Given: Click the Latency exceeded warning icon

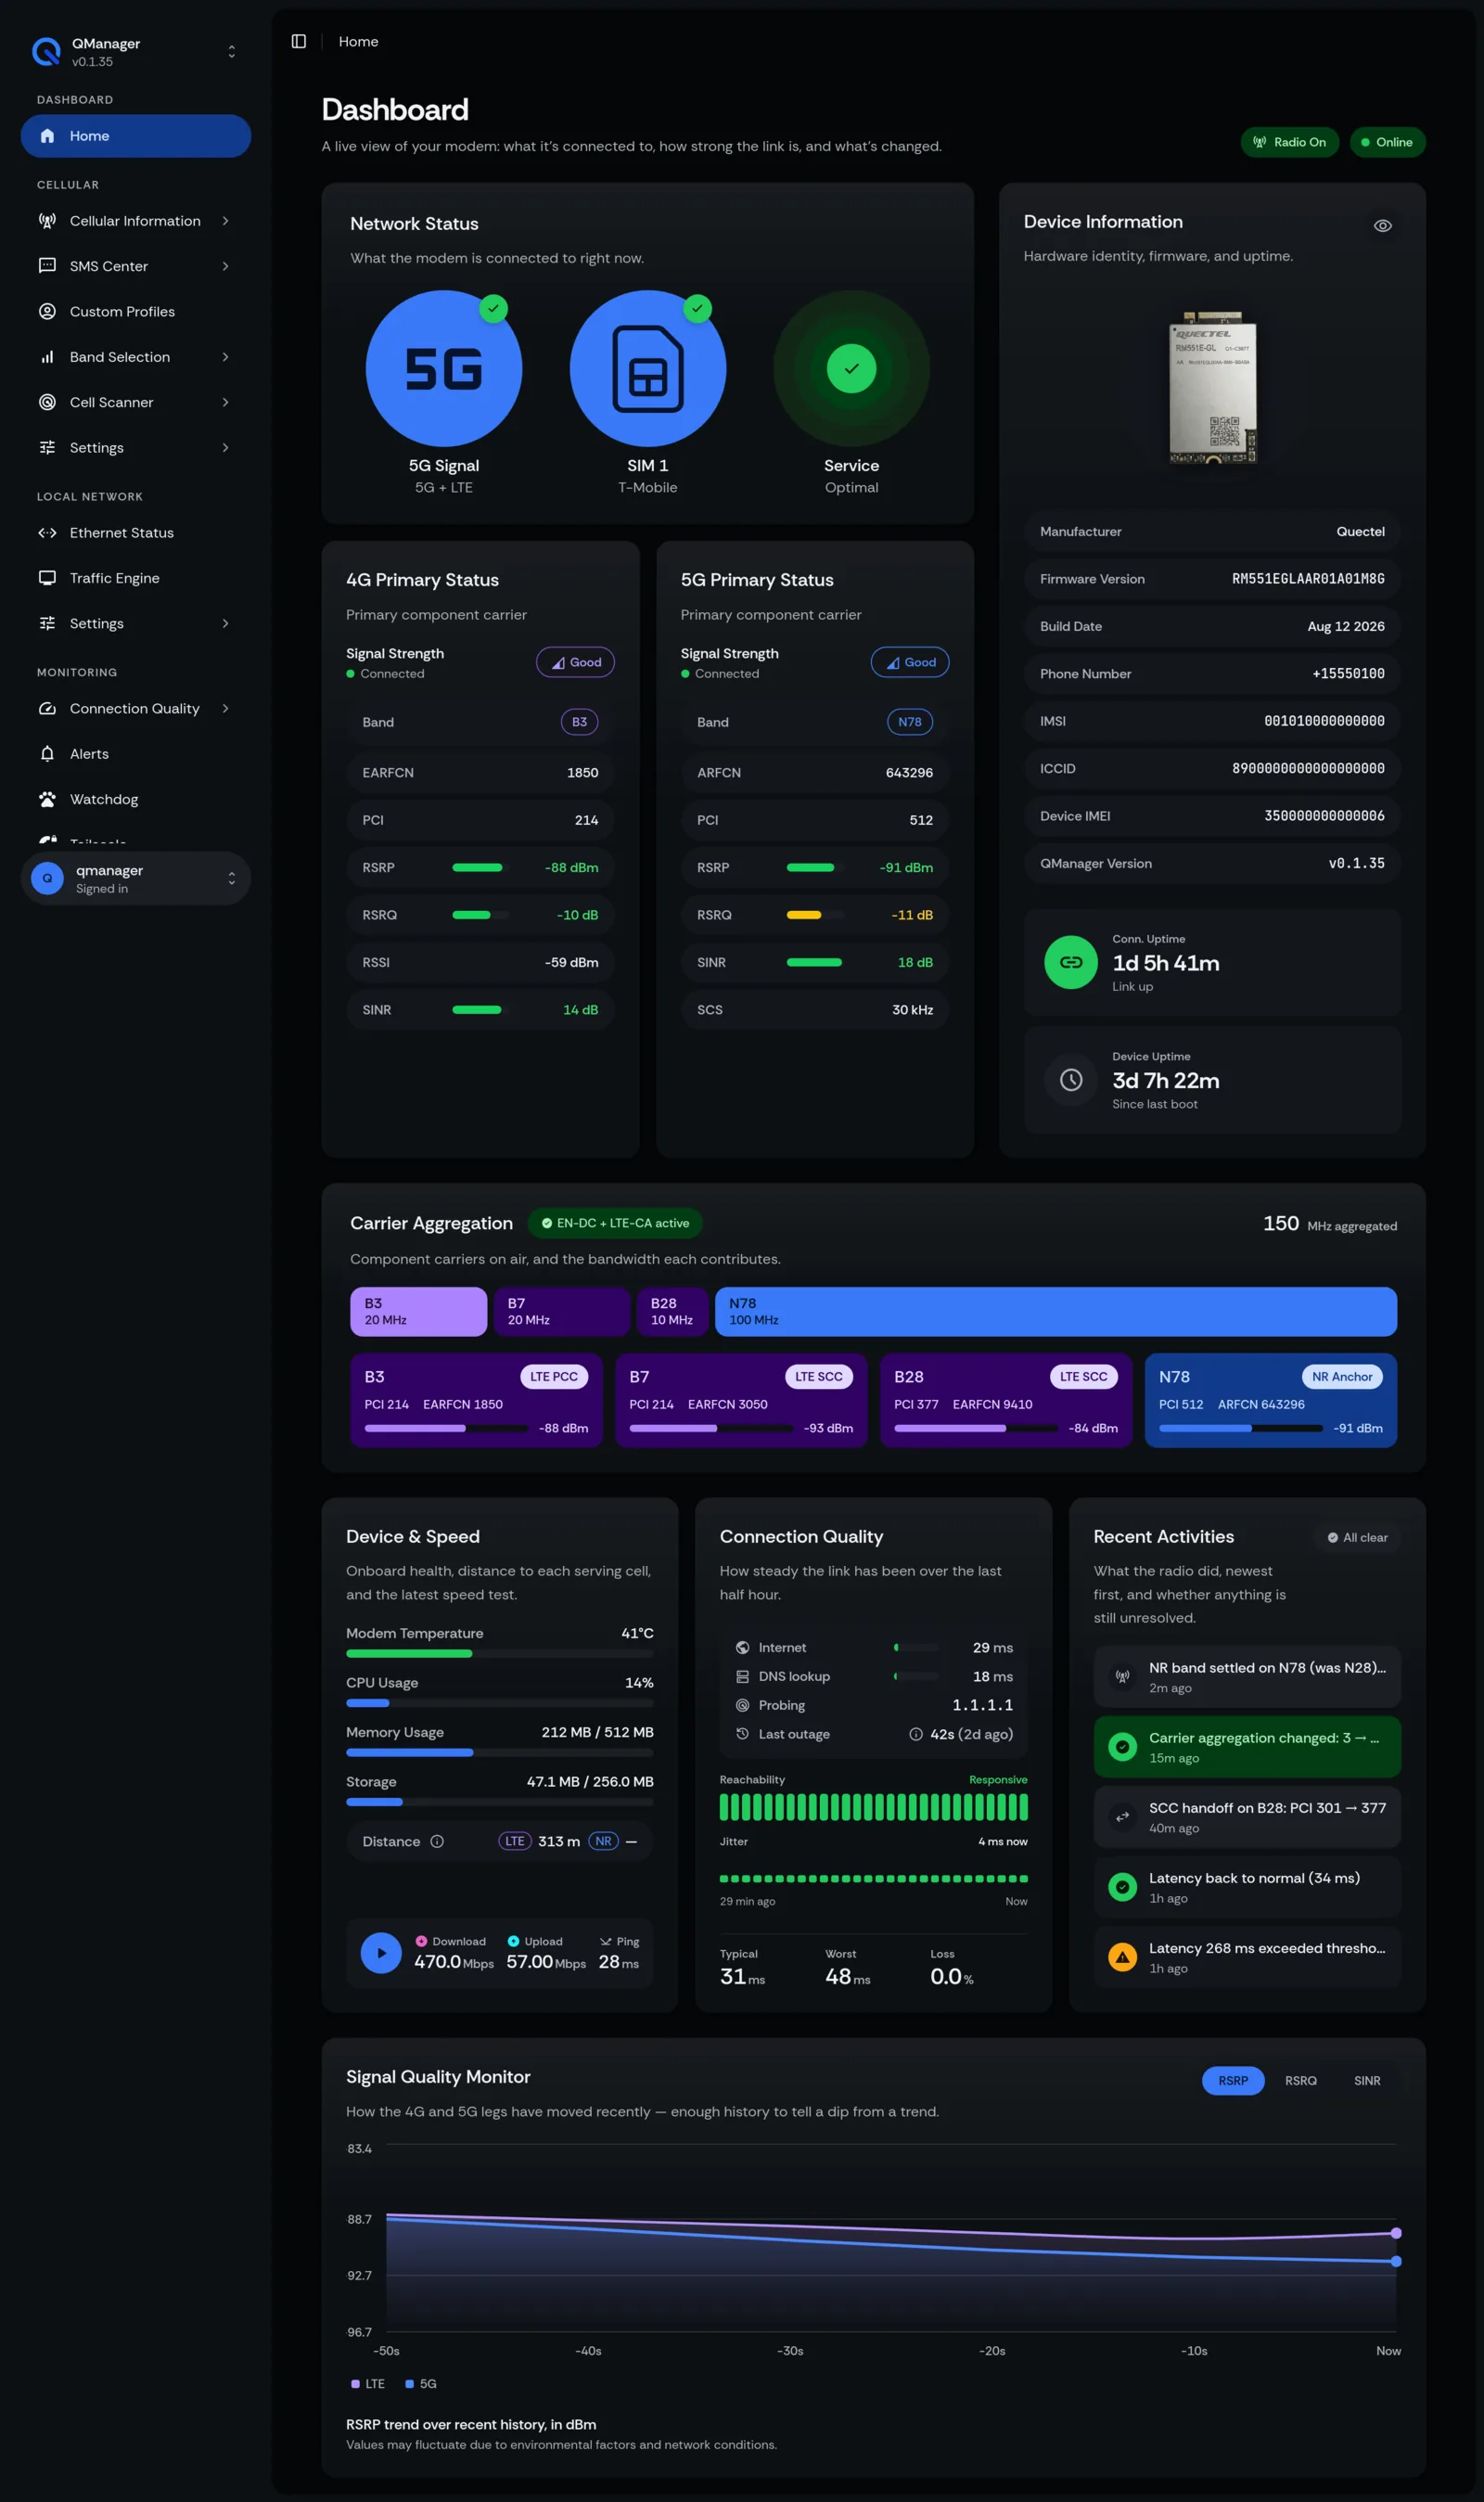Looking at the screenshot, I should (x=1123, y=1957).
